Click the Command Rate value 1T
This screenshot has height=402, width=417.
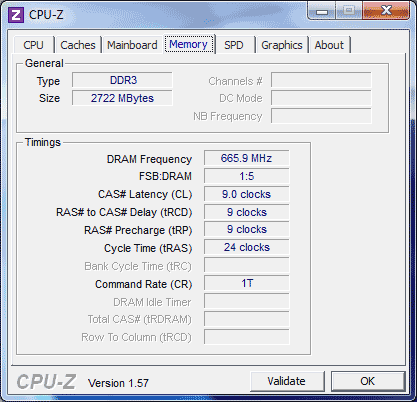[247, 283]
